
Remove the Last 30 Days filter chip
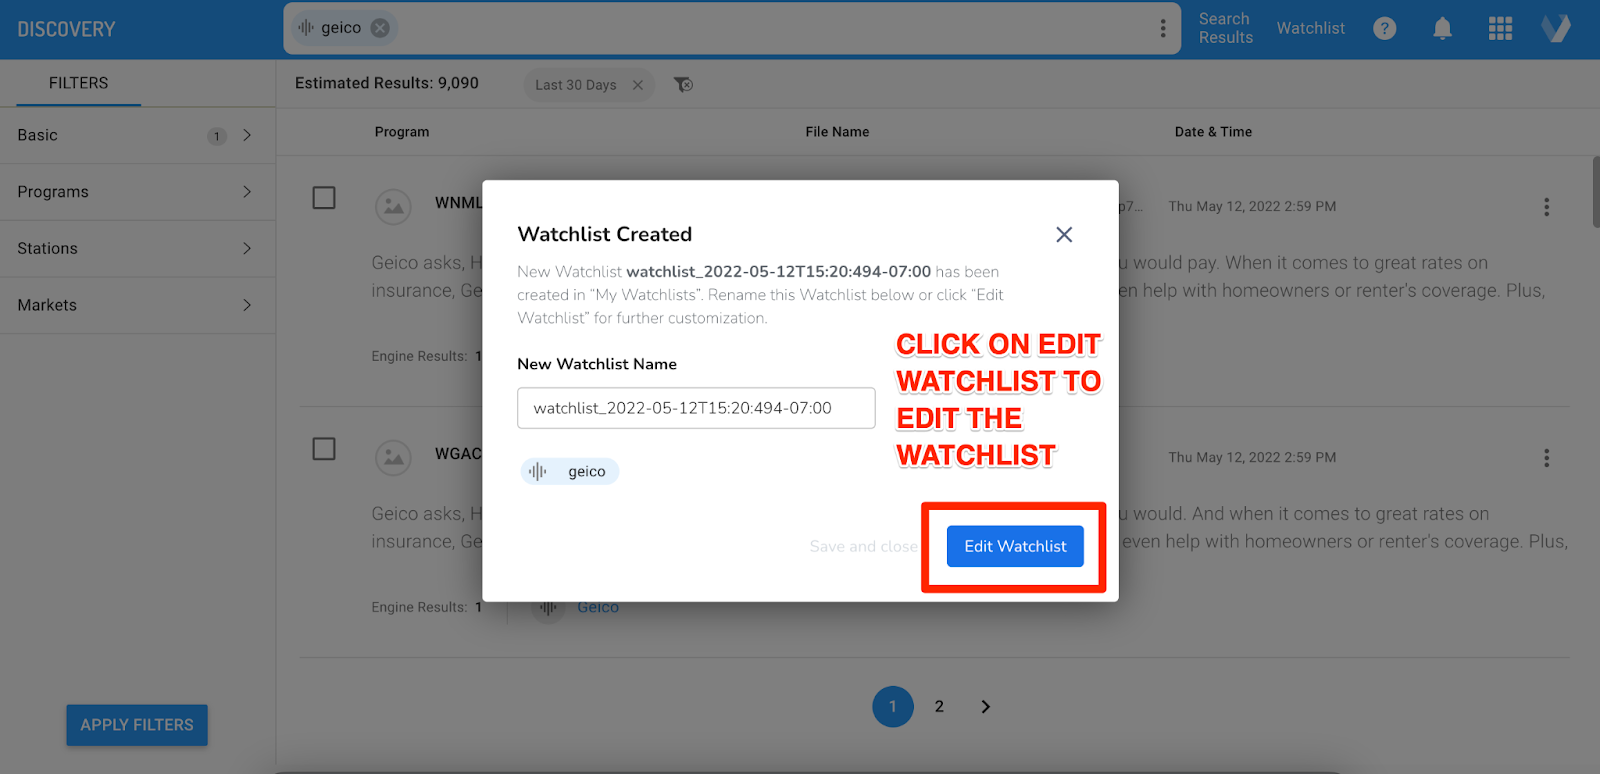click(x=638, y=85)
